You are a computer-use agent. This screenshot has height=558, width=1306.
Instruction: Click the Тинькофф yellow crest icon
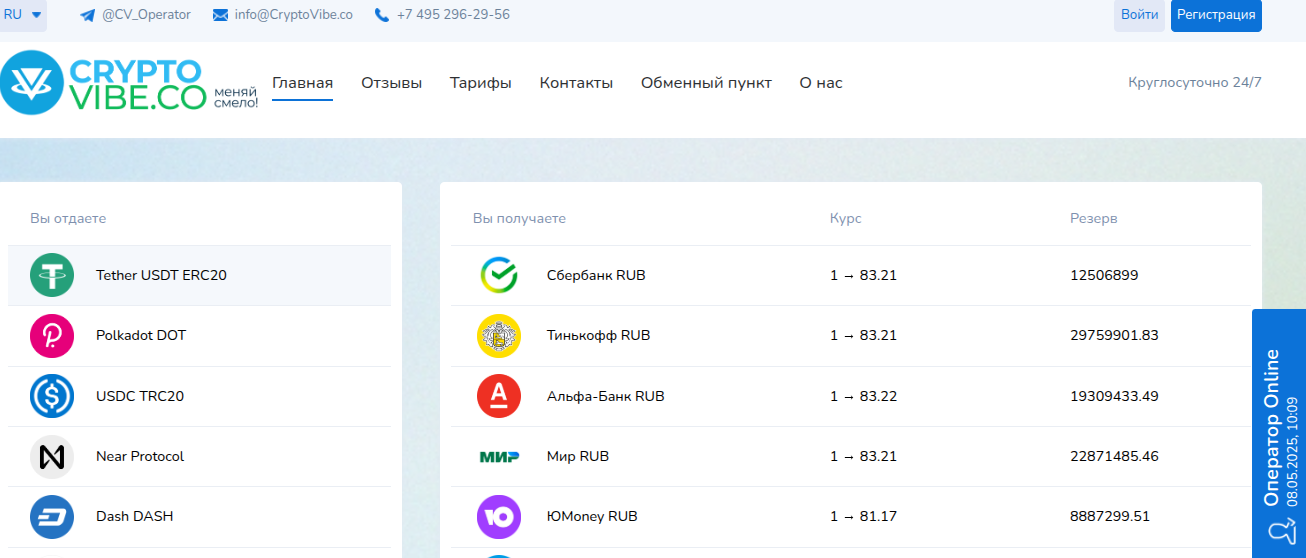[x=498, y=336]
